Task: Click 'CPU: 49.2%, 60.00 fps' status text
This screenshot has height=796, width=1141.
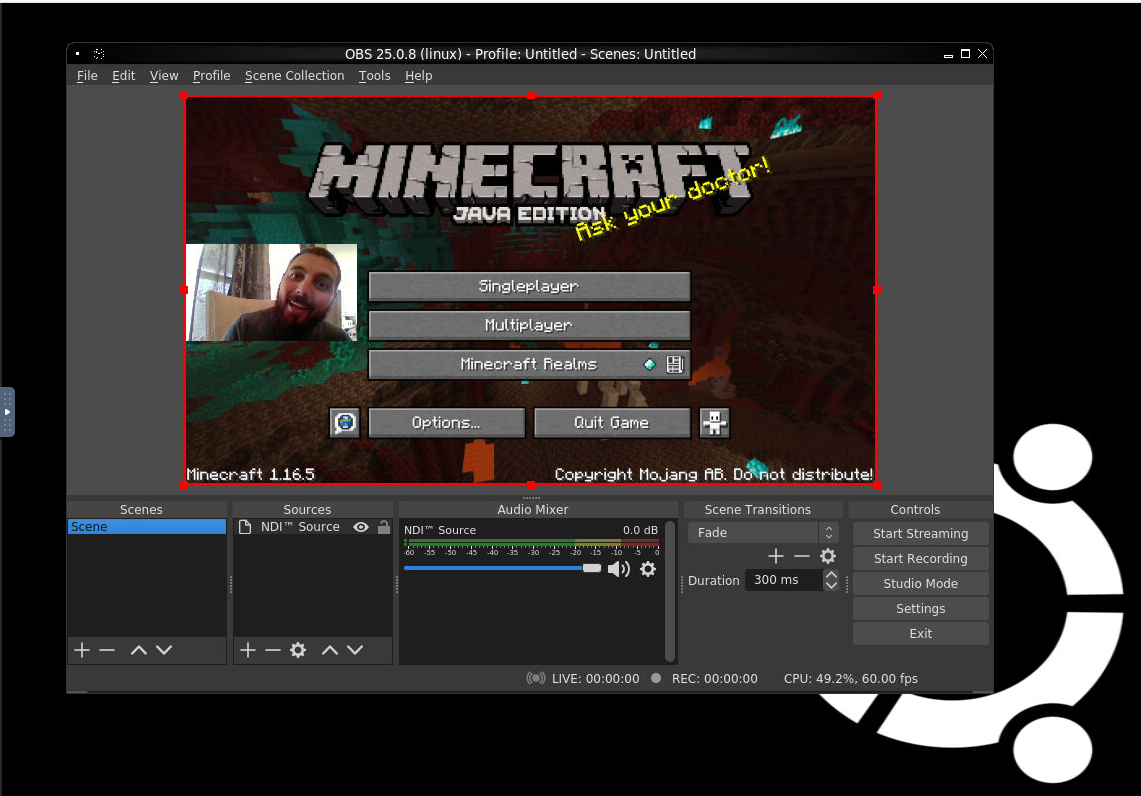Action: (851, 679)
